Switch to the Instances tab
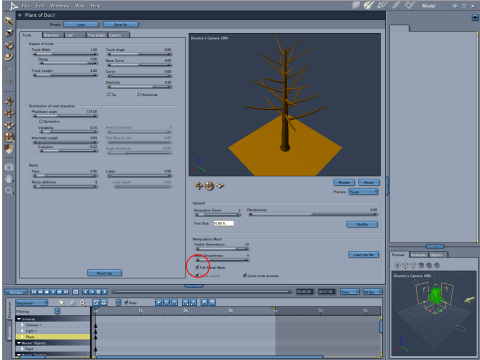The image size is (480, 360). [x=418, y=255]
